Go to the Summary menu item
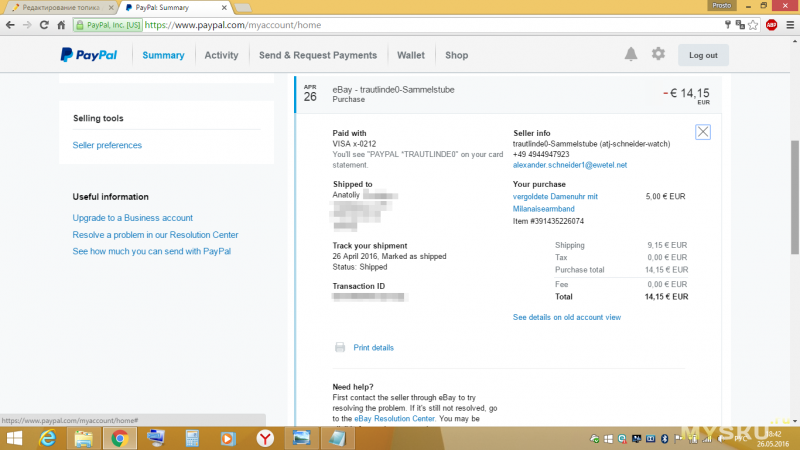800x450 pixels. [163, 55]
